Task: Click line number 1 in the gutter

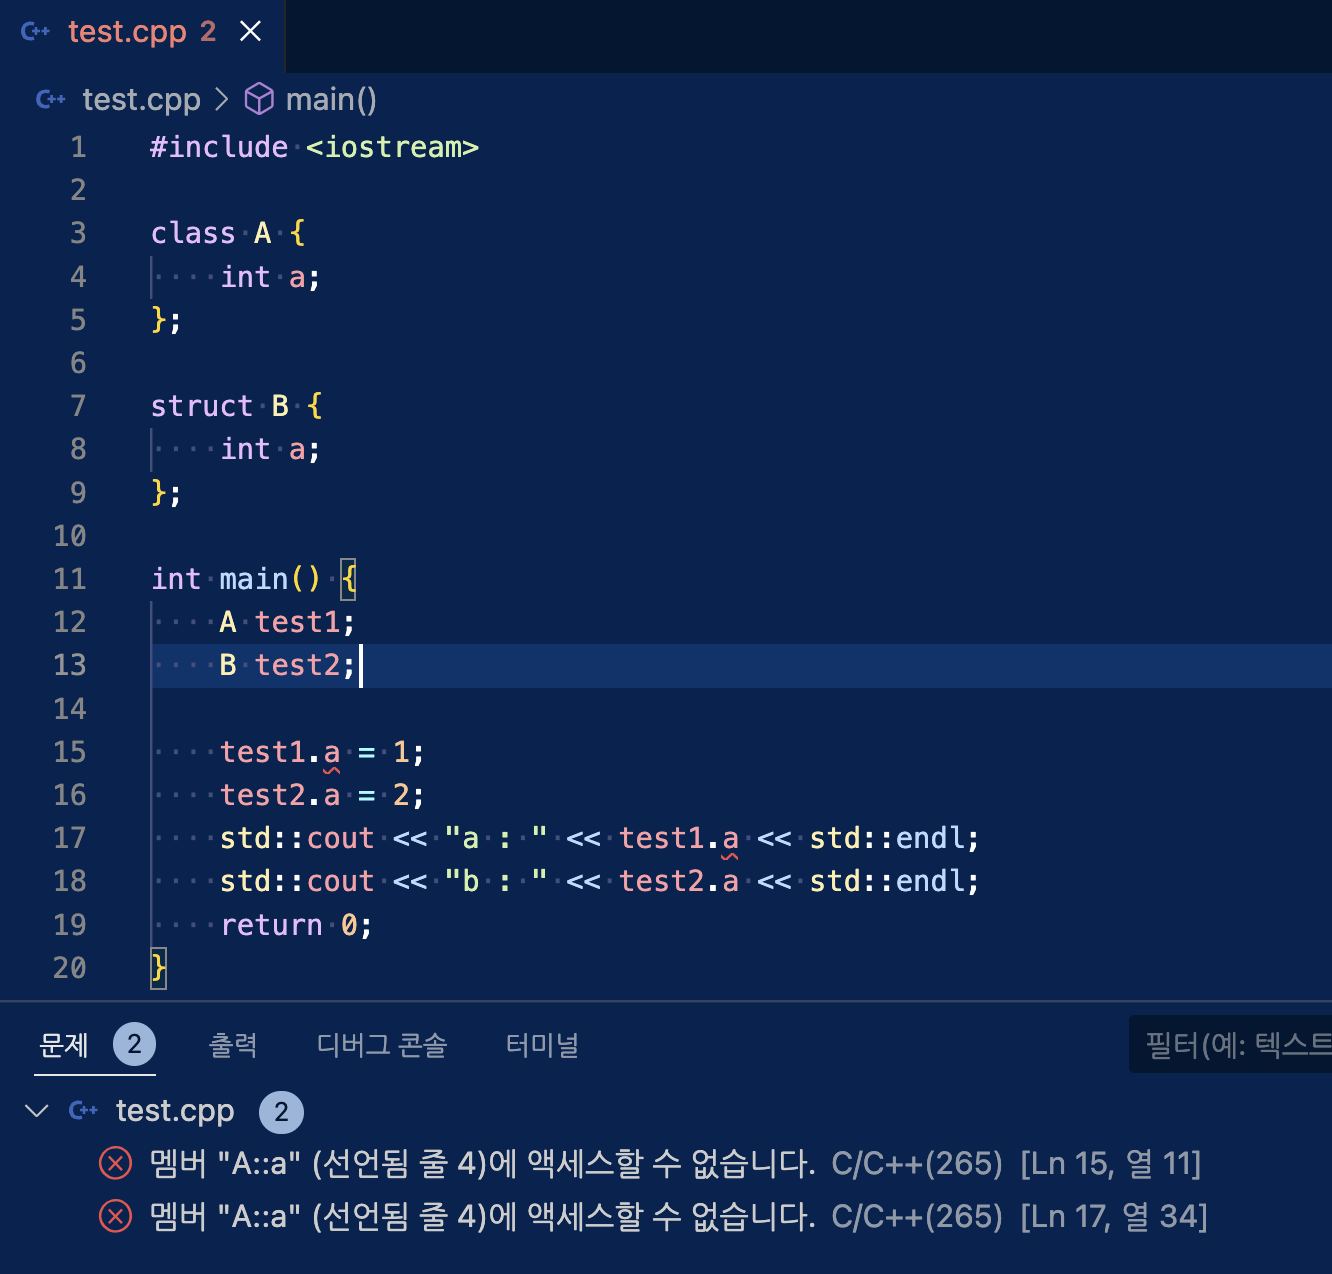Action: [78, 148]
